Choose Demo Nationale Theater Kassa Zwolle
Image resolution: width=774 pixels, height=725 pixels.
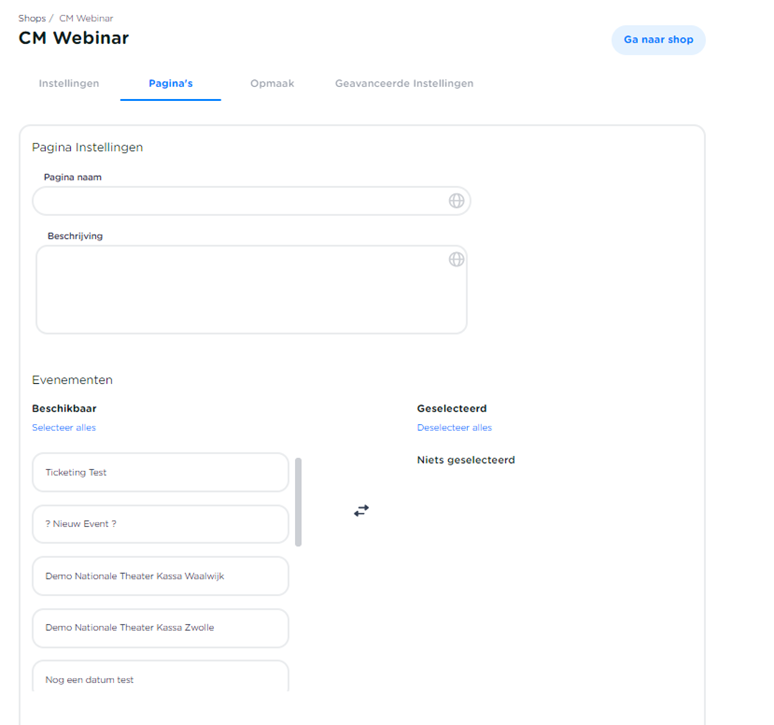tap(160, 628)
